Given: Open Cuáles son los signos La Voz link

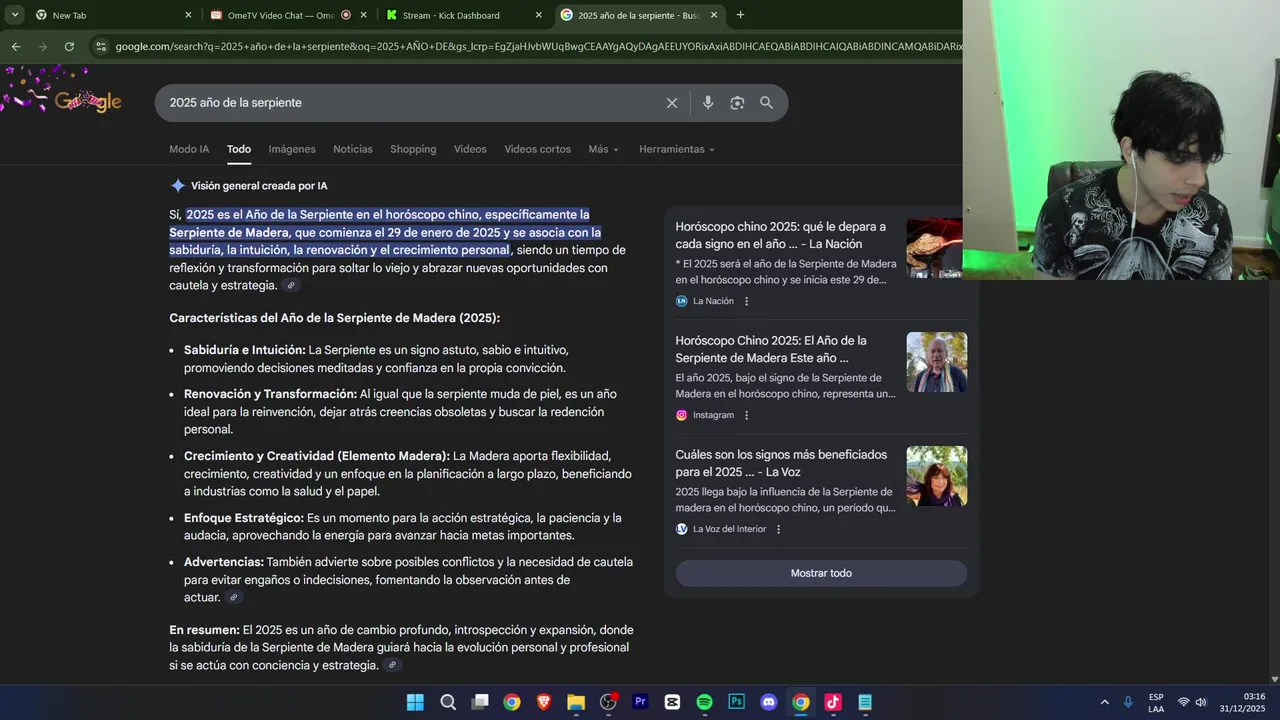Looking at the screenshot, I should pyautogui.click(x=781, y=463).
